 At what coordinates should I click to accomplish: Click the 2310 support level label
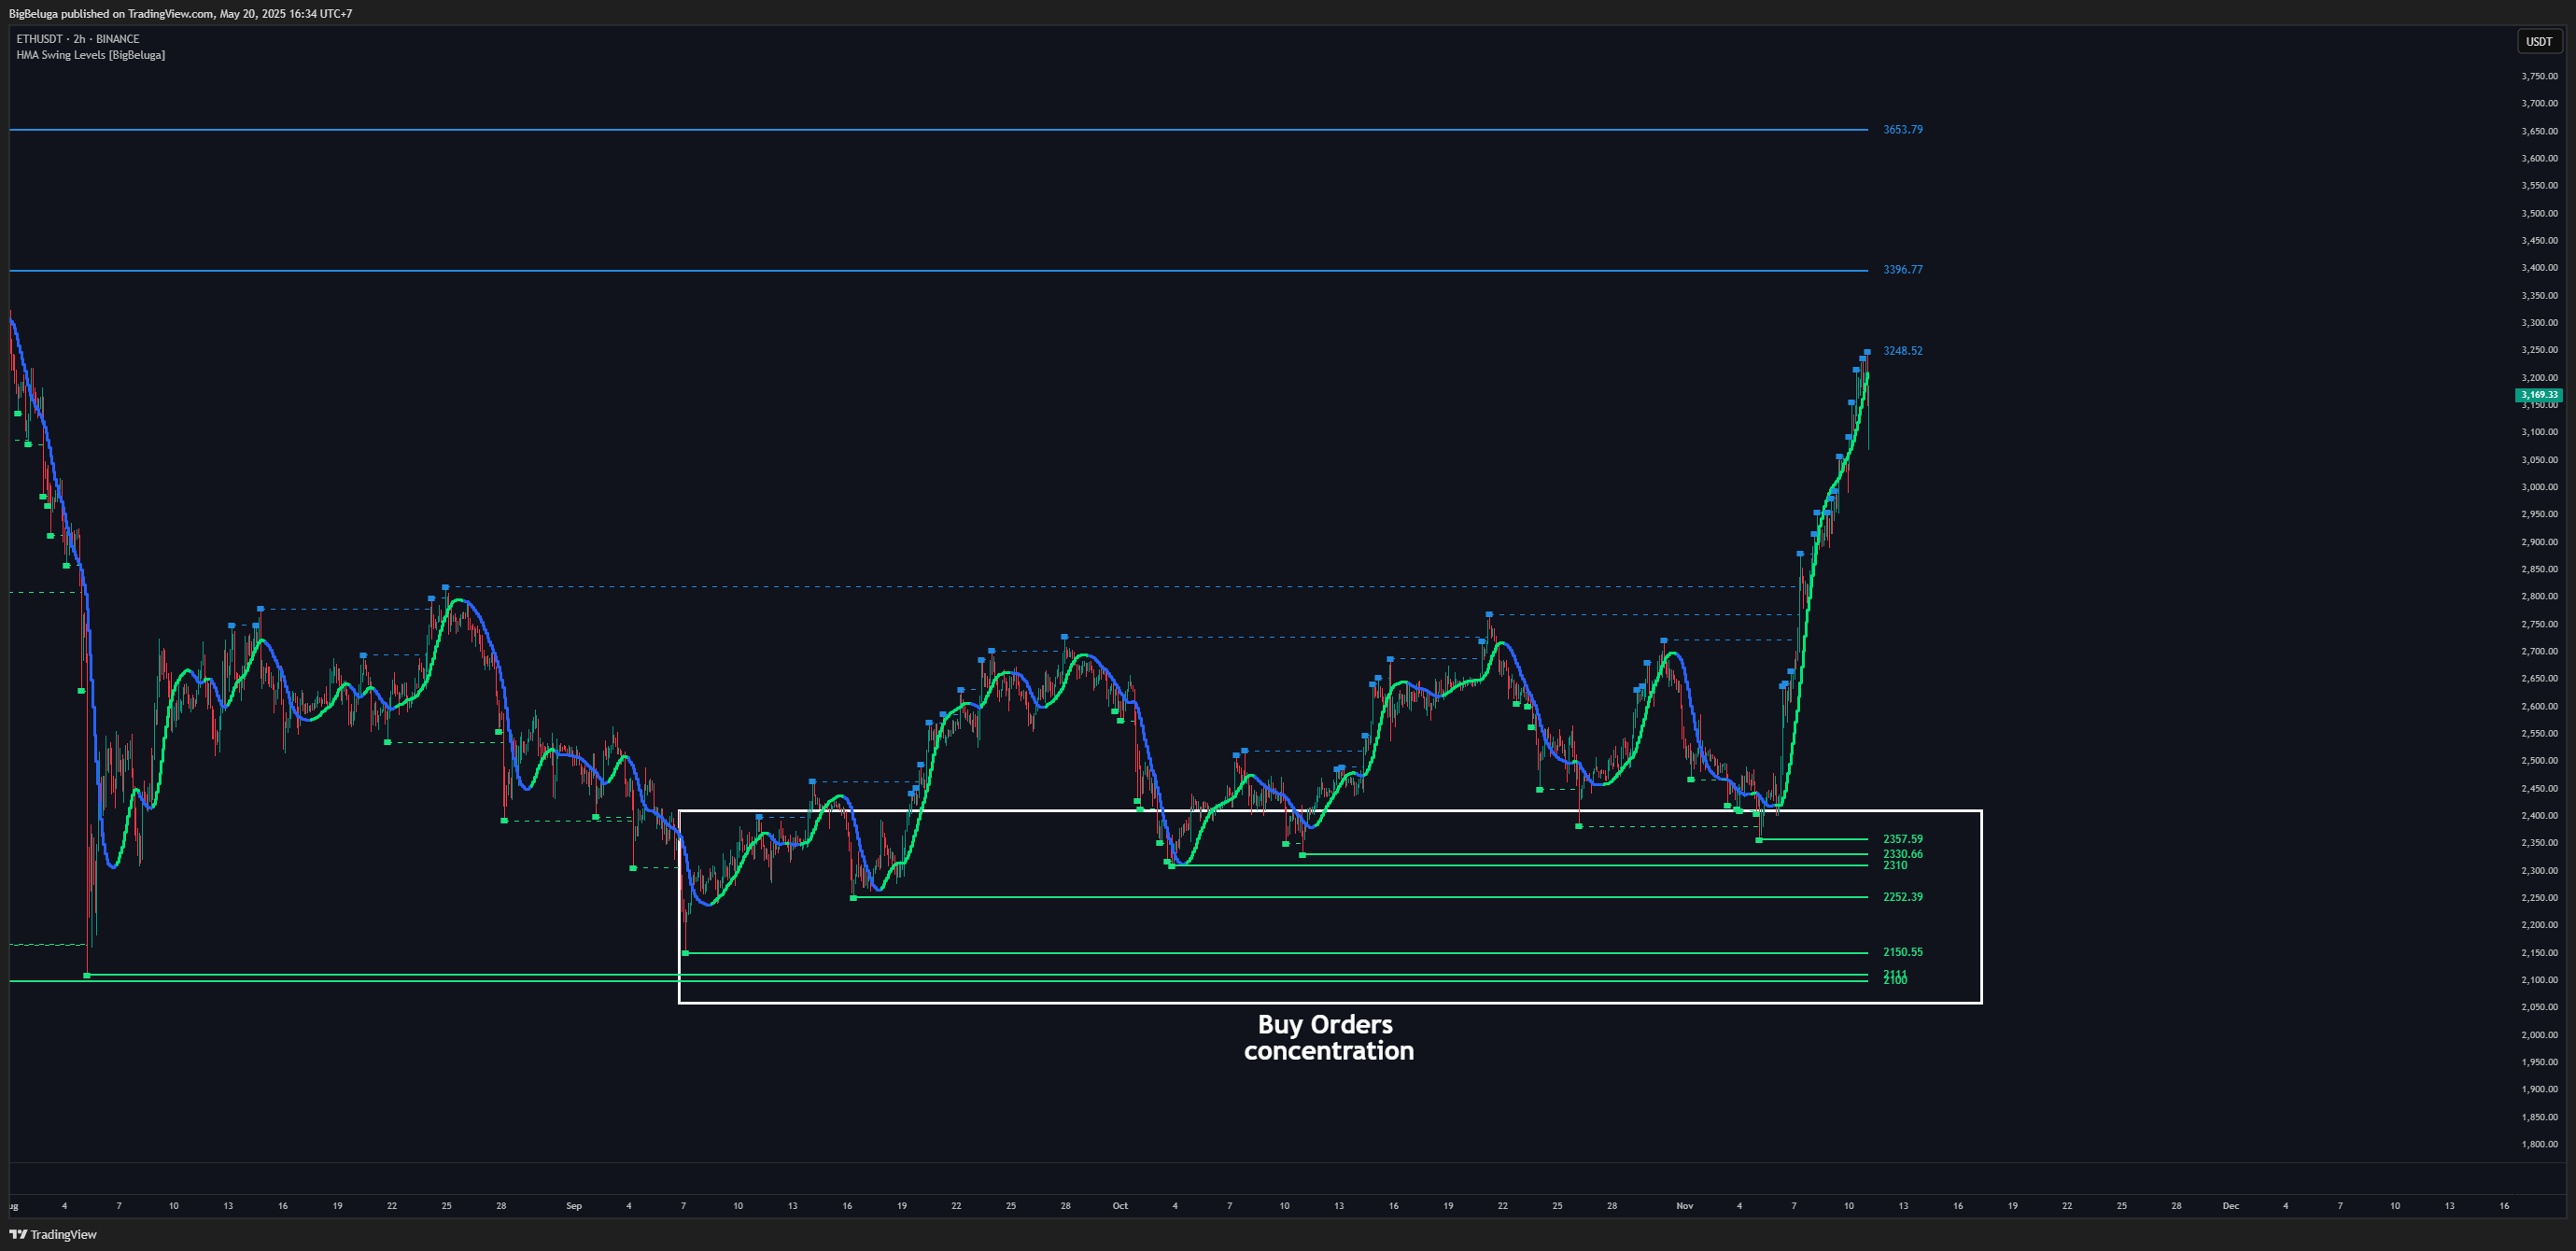1894,865
